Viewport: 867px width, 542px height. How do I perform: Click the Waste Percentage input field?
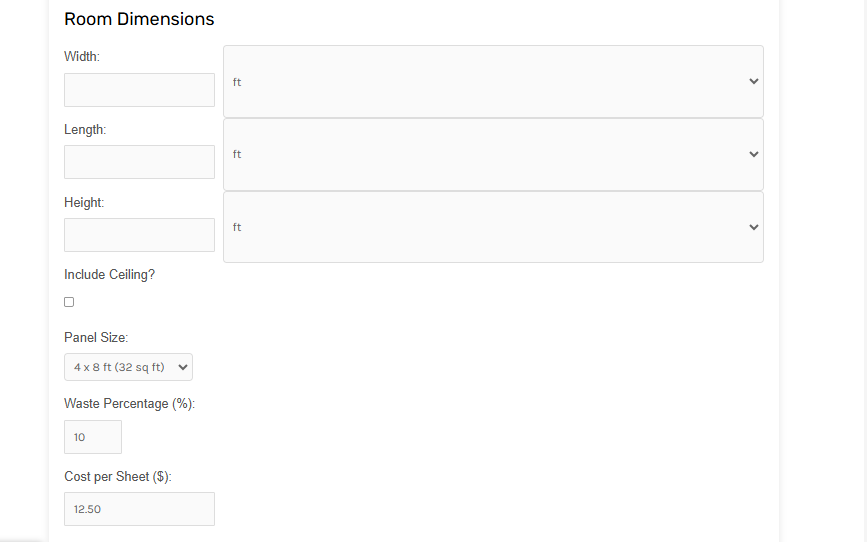(93, 437)
